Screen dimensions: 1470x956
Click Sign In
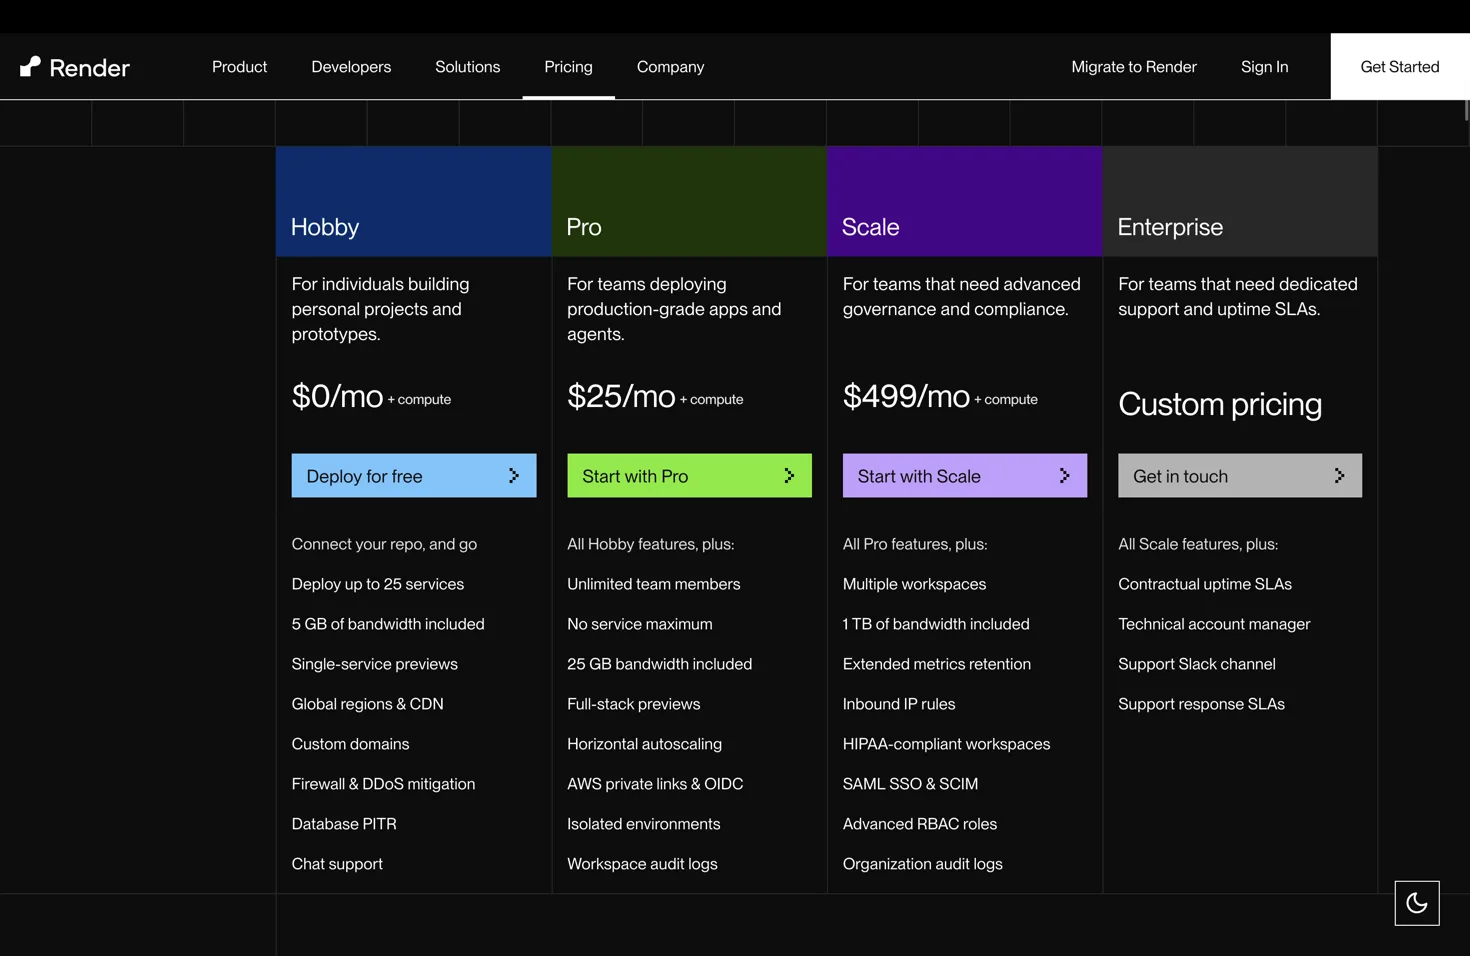(1264, 67)
